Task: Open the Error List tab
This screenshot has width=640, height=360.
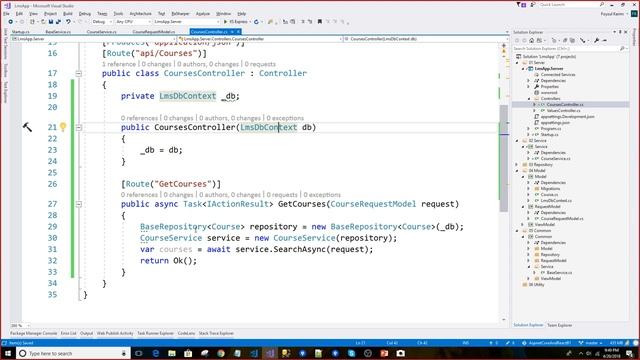Action: point(68,333)
